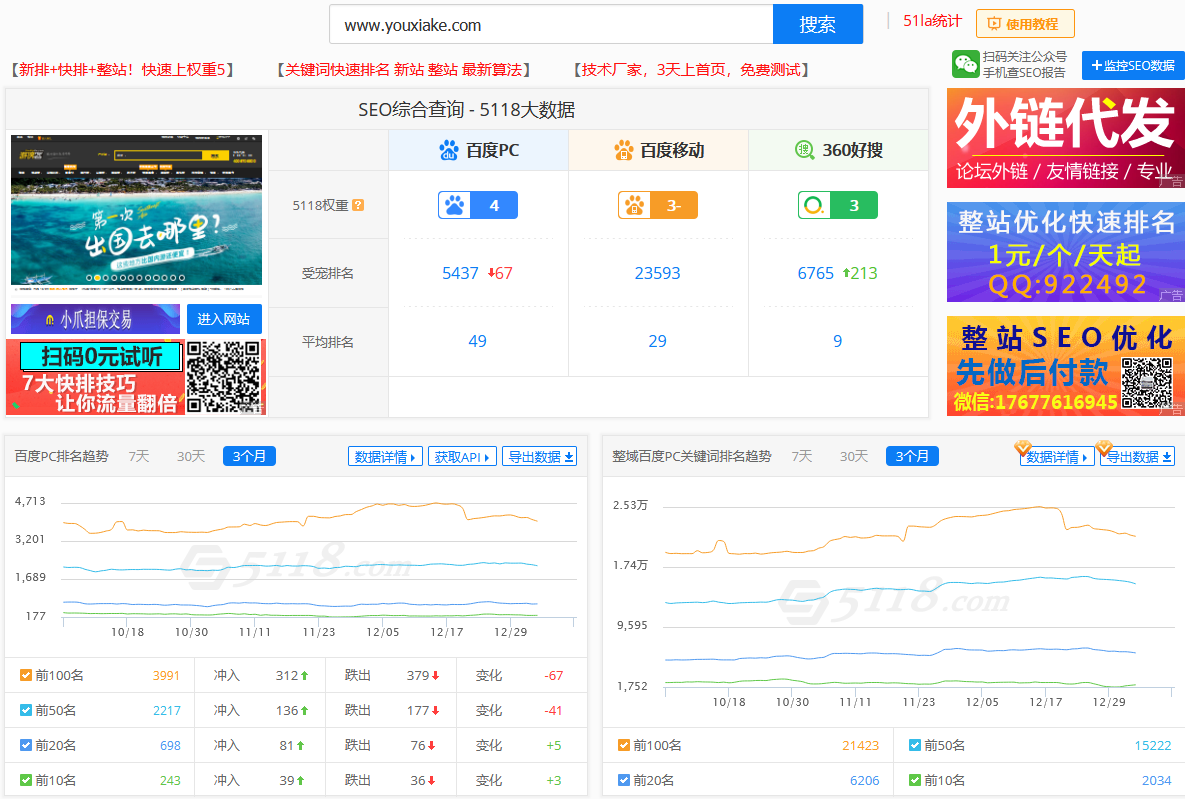Click the Baidu PC paw icon in the header
This screenshot has height=799, width=1185.
click(449, 150)
